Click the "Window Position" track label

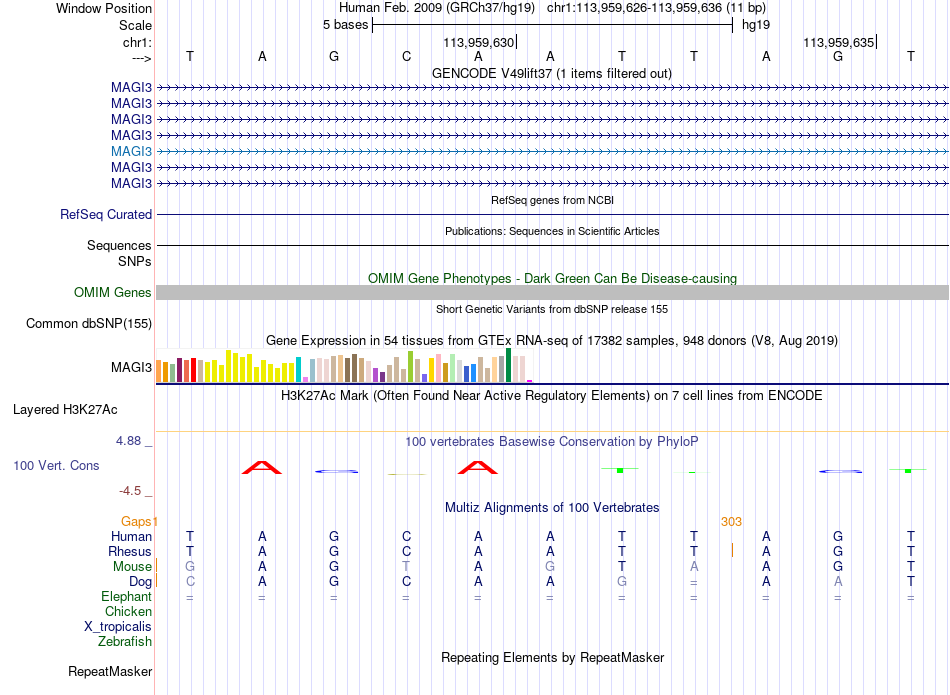tap(104, 8)
